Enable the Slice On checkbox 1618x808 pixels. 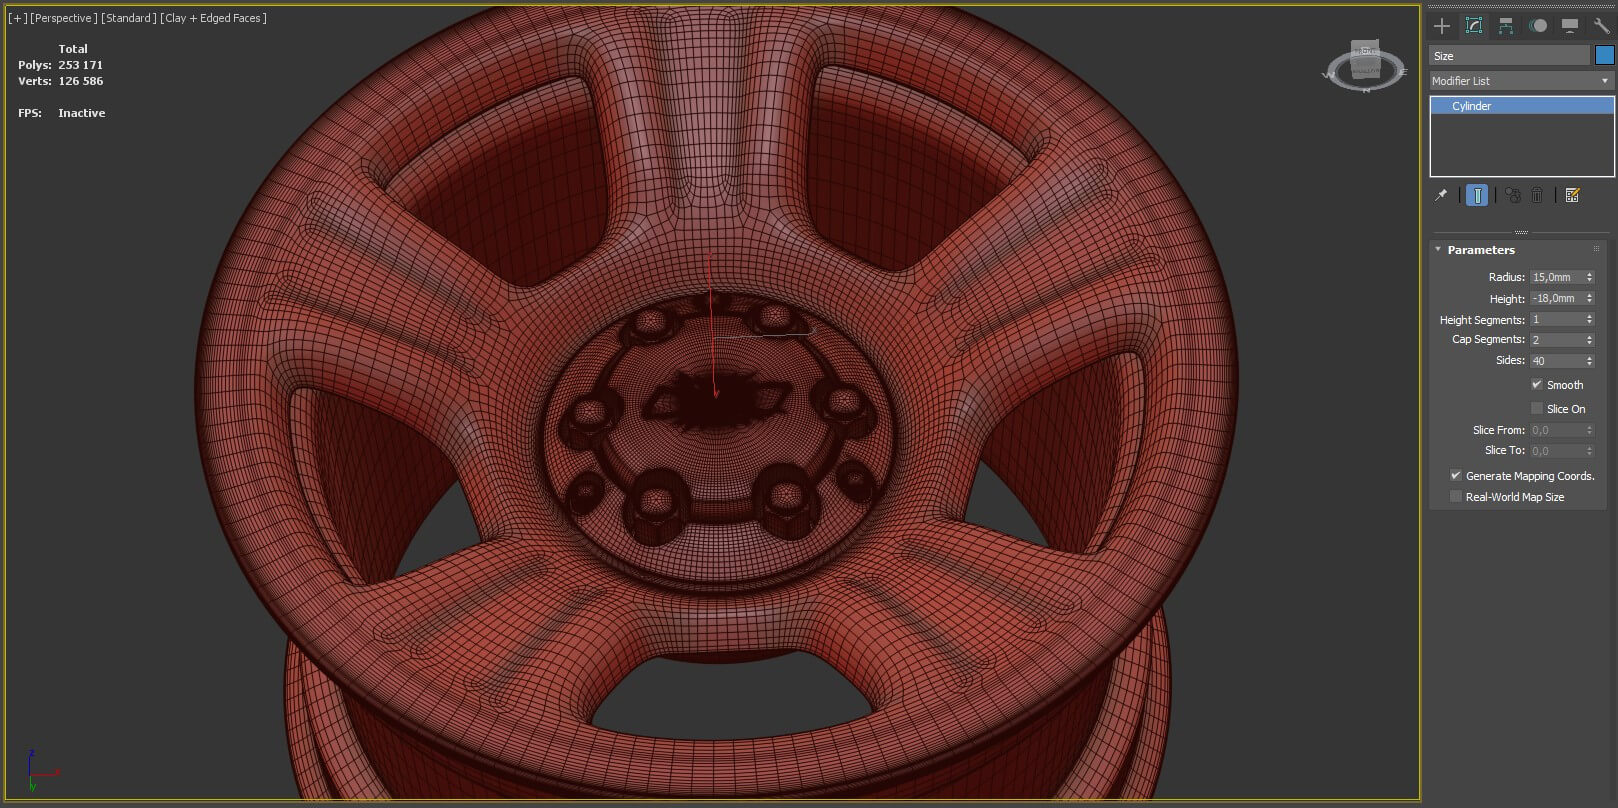[x=1537, y=409]
